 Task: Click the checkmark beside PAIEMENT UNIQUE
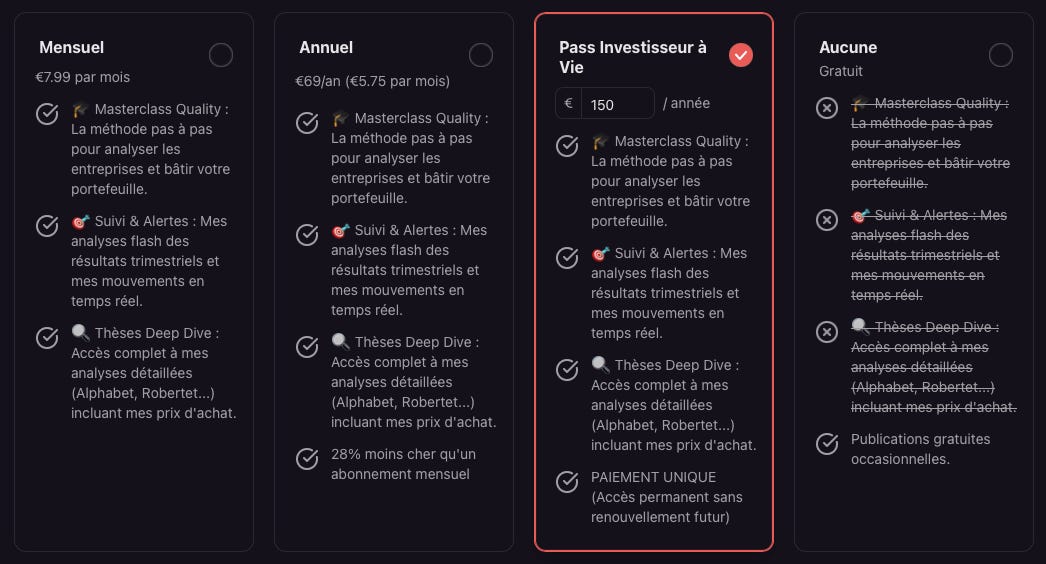pyautogui.click(x=567, y=481)
